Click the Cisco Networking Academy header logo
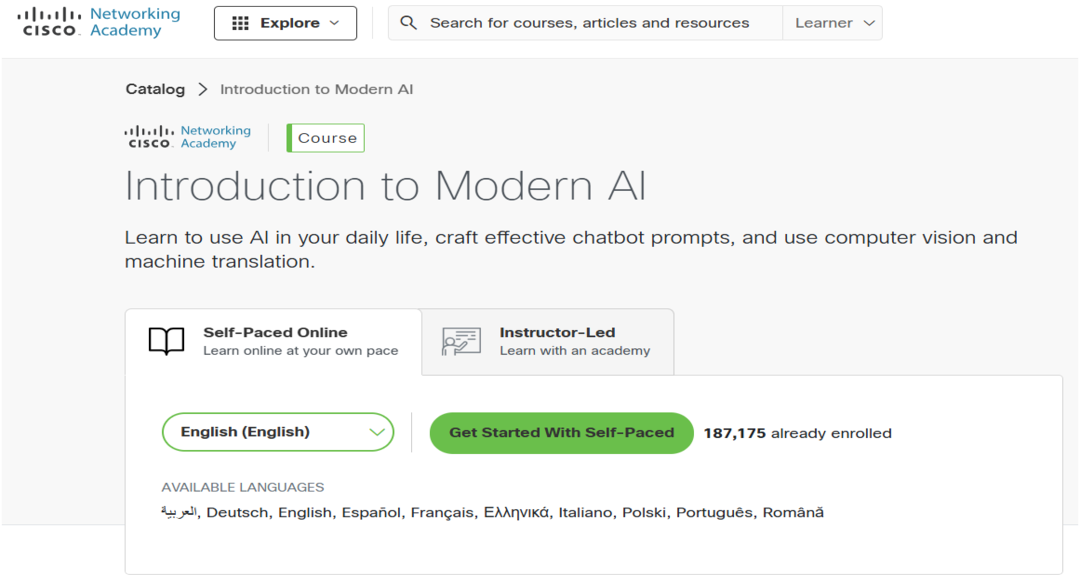The width and height of the screenshot is (1080, 580). 99,22
